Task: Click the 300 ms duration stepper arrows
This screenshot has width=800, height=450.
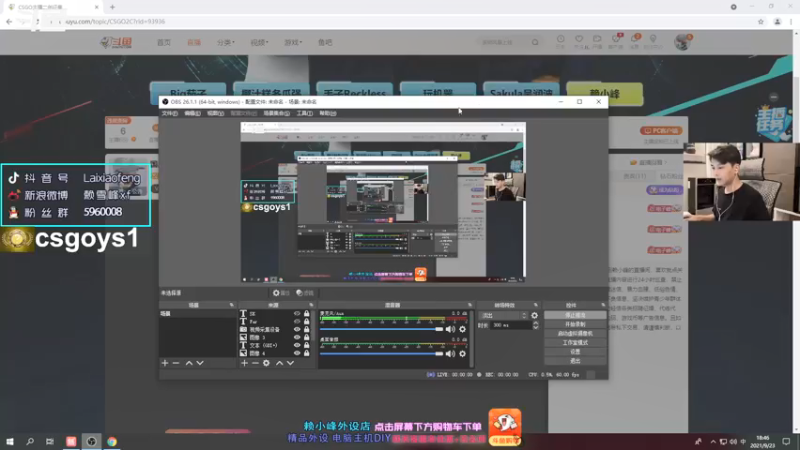Action: pyautogui.click(x=535, y=325)
